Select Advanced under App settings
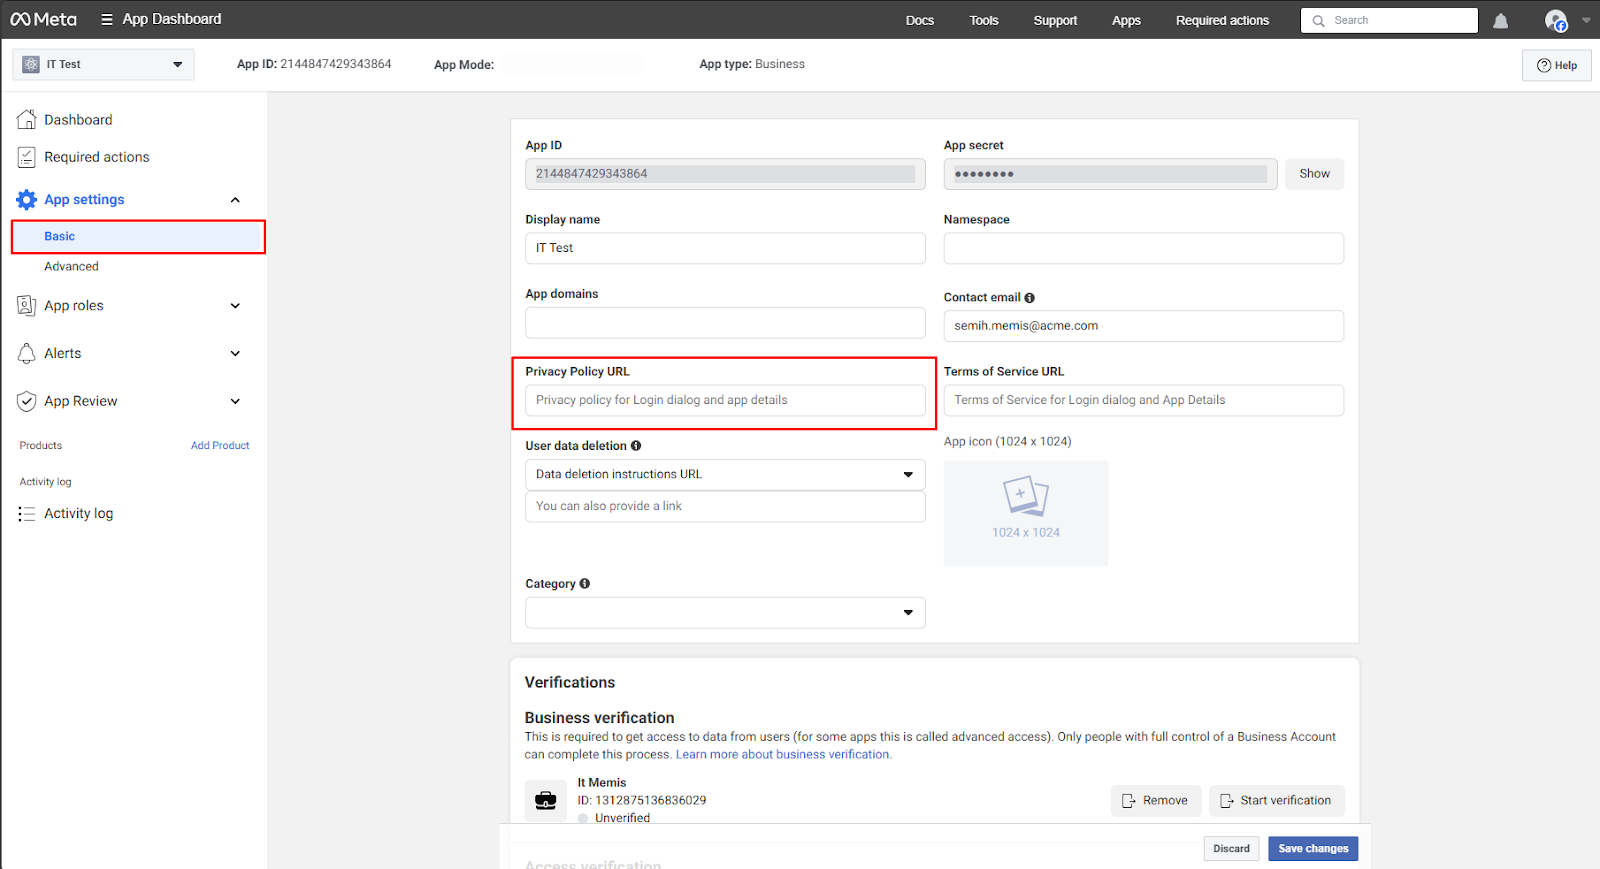 point(71,267)
